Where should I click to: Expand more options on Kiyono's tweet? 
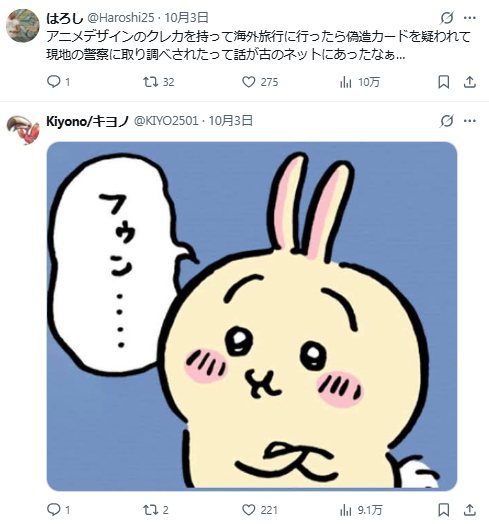(470, 121)
